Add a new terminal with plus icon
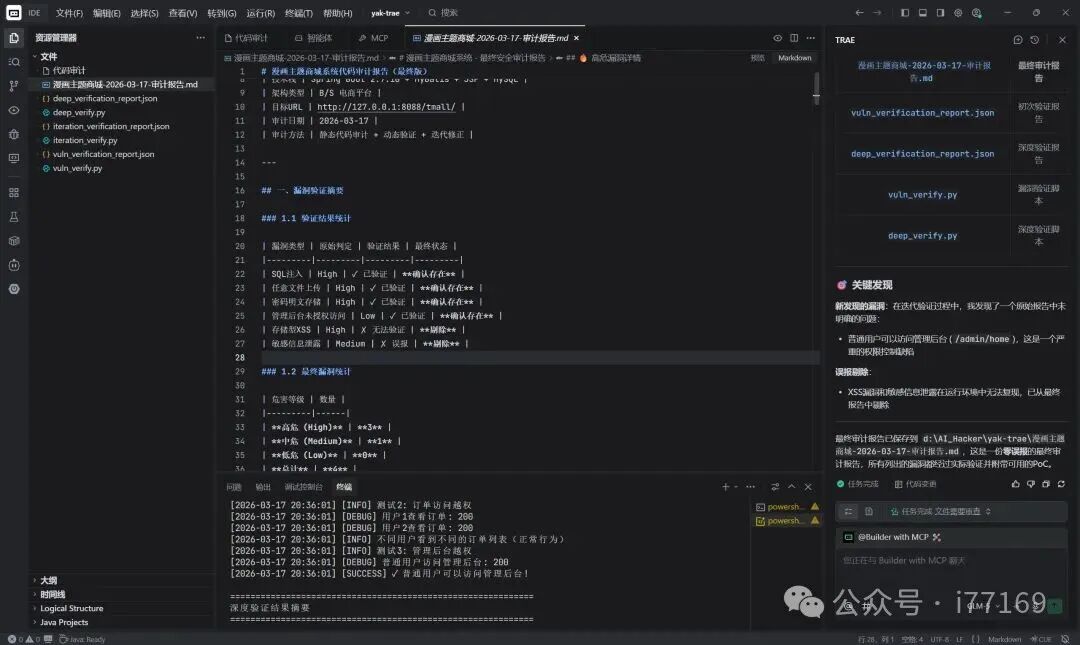Image resolution: width=1080 pixels, height=645 pixels. point(726,487)
